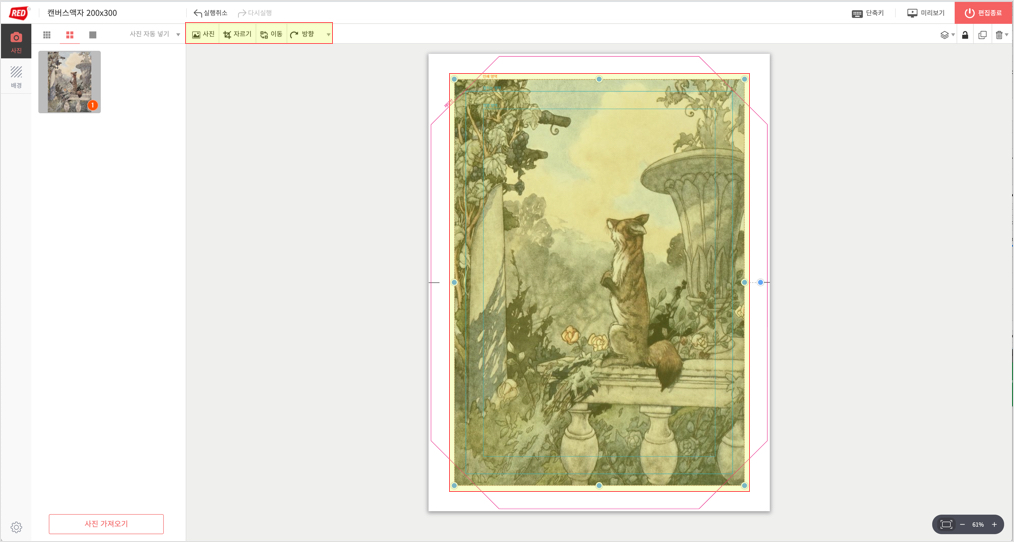
Task: Click the bottom-right corner handle of the image
Action: [744, 485]
